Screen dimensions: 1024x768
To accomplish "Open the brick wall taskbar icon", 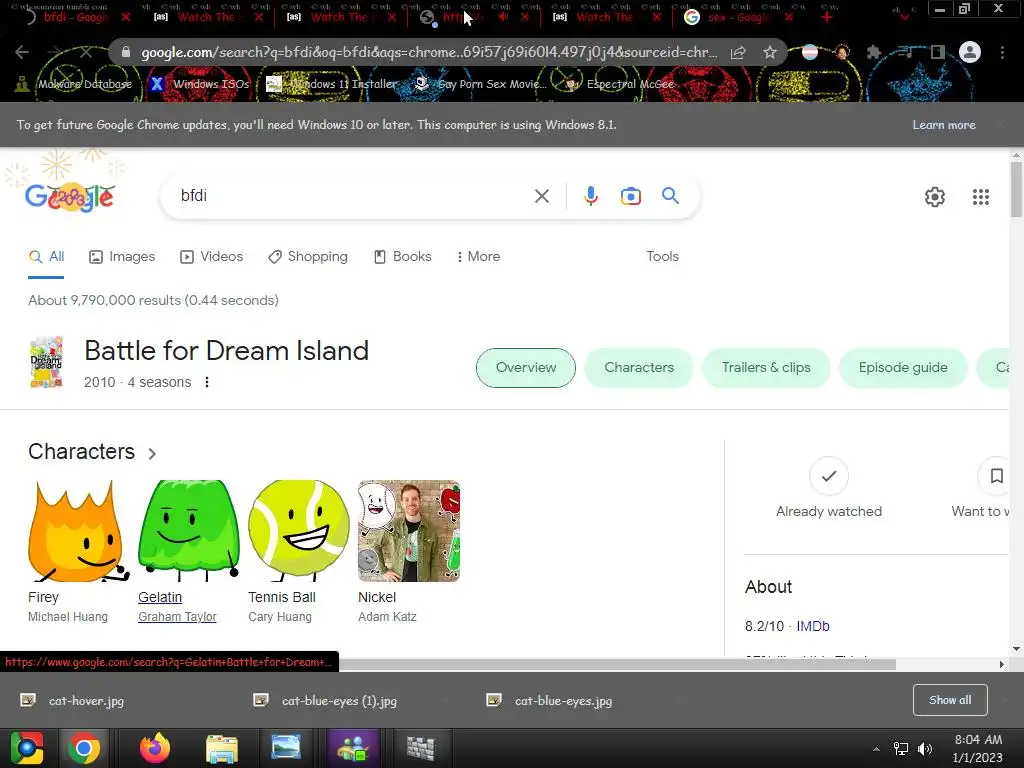I will [x=421, y=748].
